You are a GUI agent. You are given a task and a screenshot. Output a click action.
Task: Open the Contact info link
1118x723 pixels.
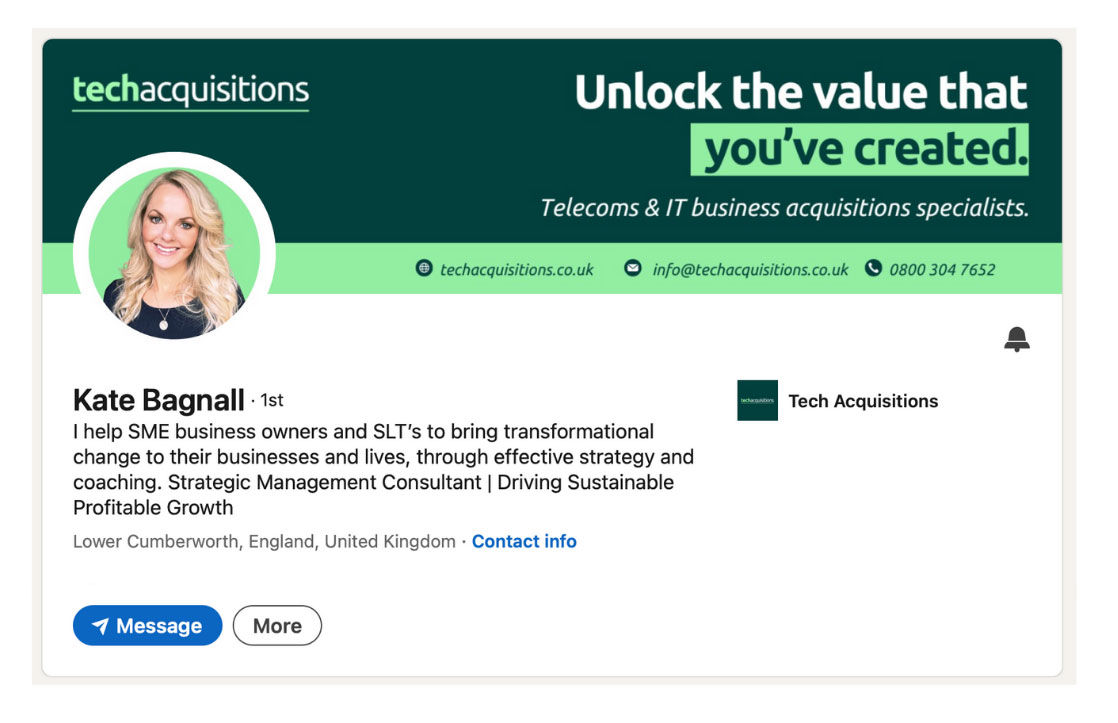click(524, 541)
